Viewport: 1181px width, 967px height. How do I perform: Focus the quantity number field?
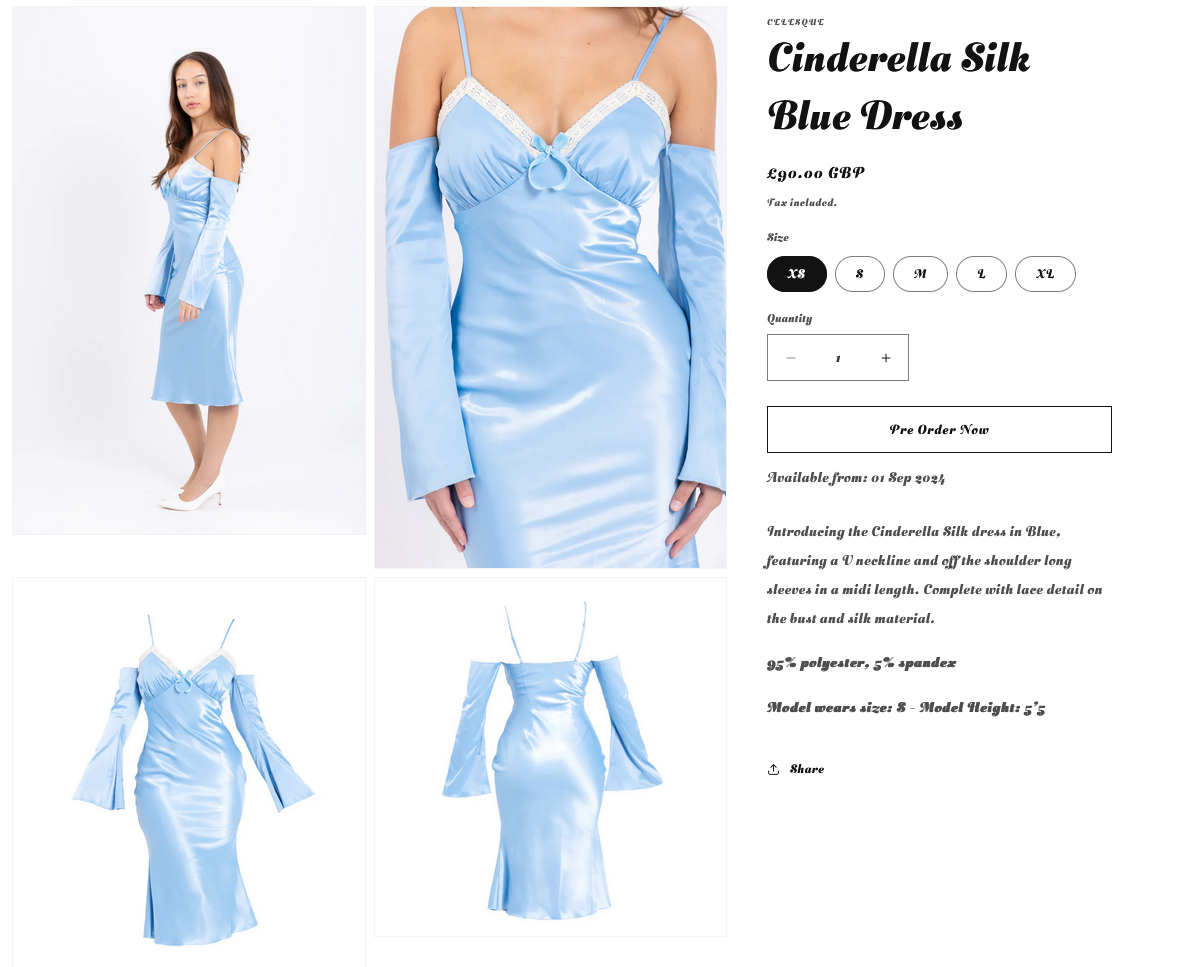coord(838,358)
